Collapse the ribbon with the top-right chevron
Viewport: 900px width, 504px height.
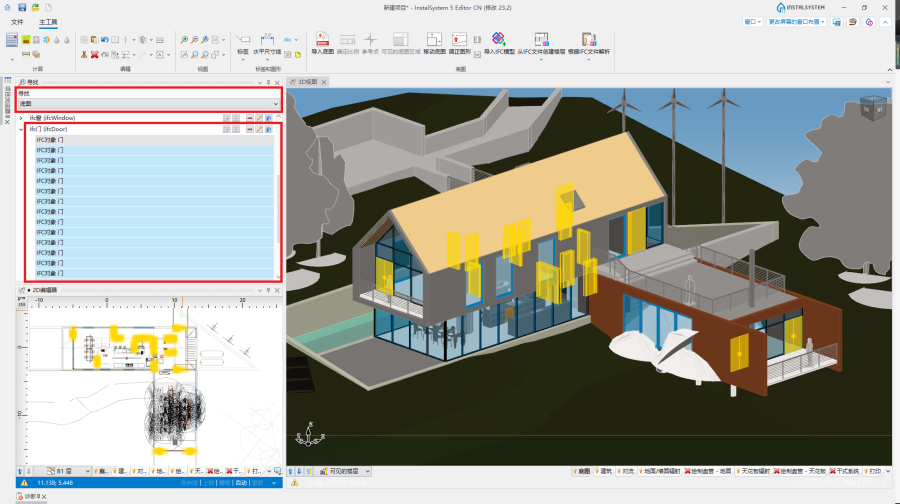point(885,22)
